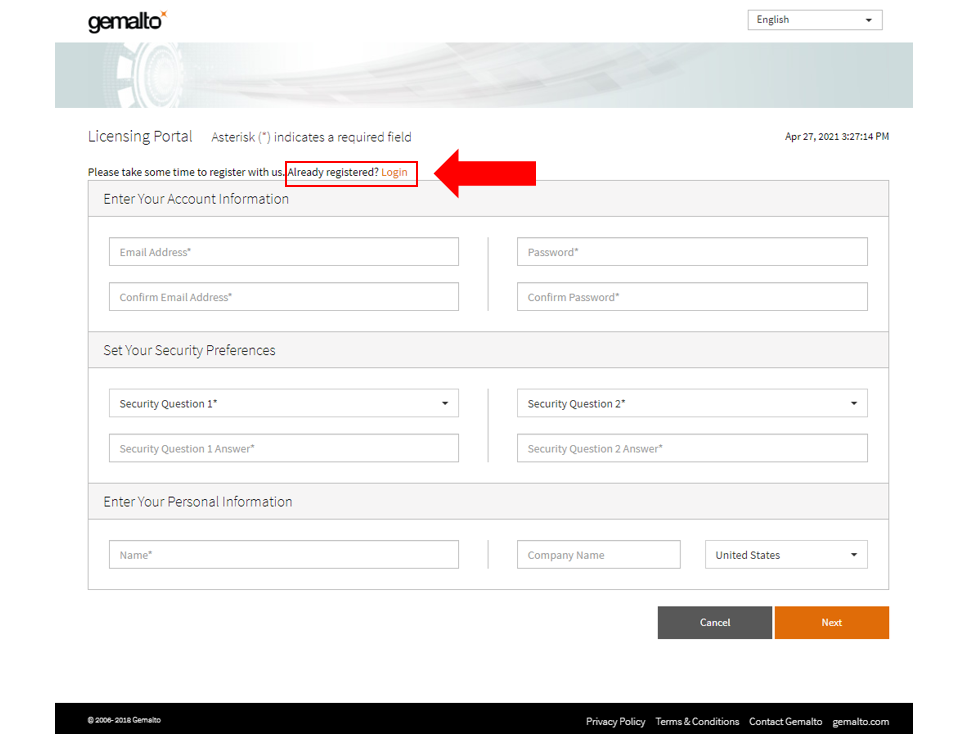Open the Terms & Conditions link
971x738 pixels.
click(x=697, y=721)
